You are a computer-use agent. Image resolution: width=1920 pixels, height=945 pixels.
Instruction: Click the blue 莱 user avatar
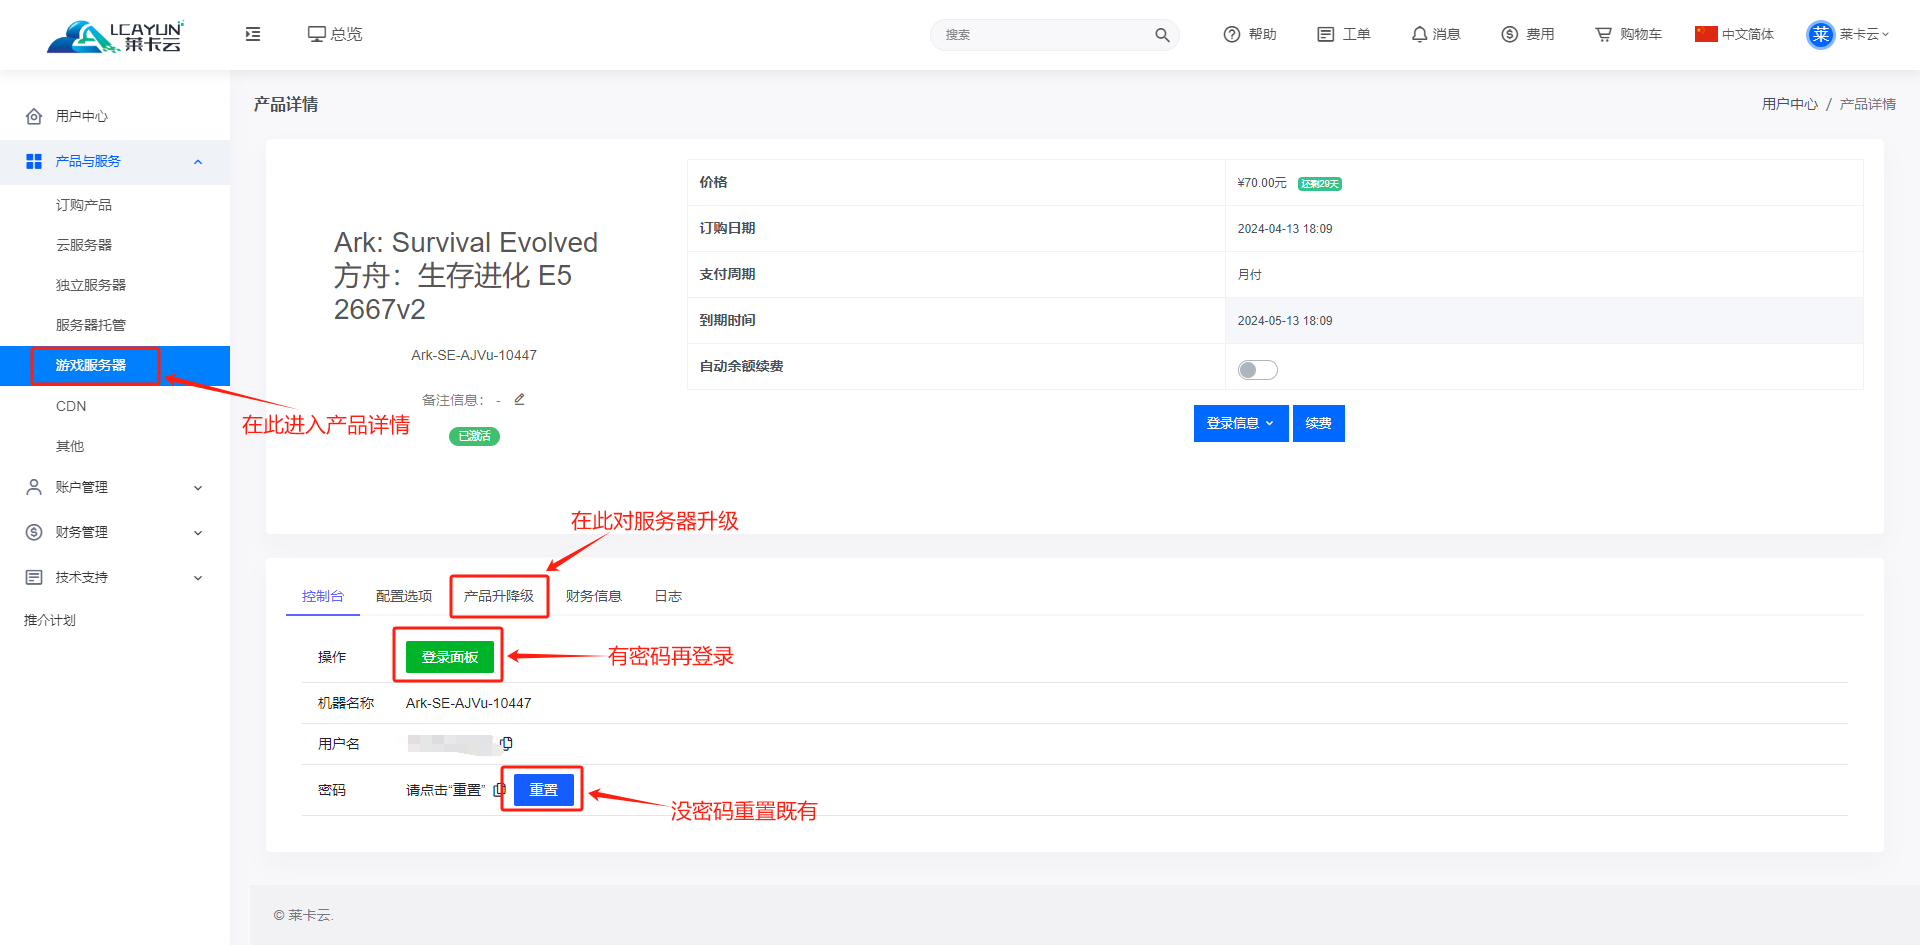[x=1821, y=34]
